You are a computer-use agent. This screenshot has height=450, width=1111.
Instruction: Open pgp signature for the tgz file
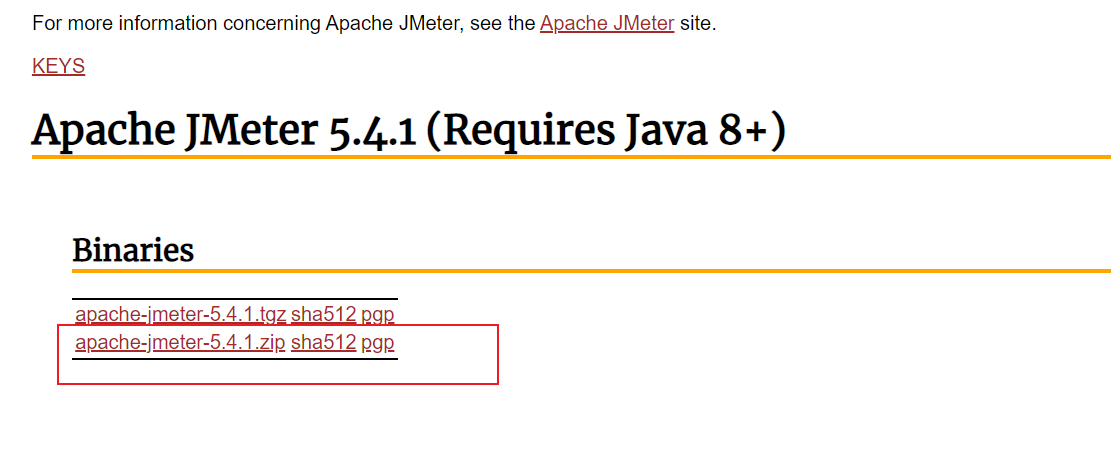pyautogui.click(x=377, y=314)
